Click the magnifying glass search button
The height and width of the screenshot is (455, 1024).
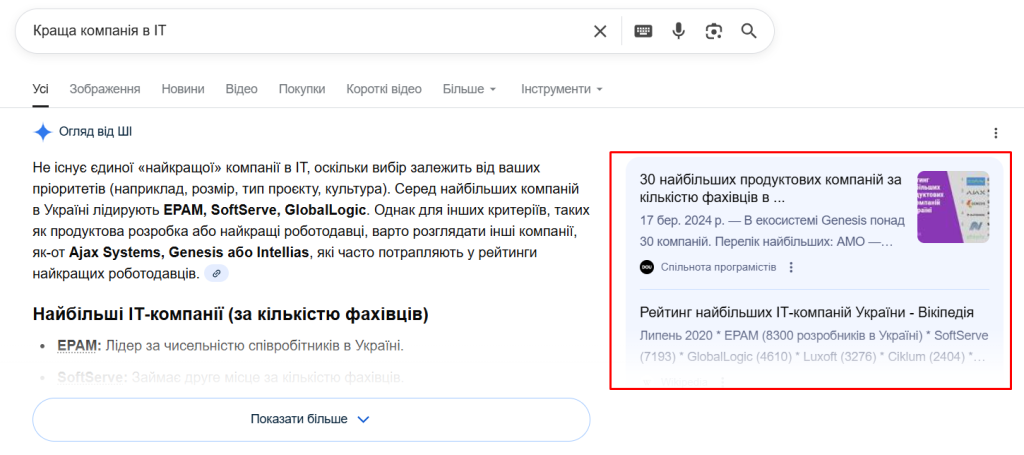pyautogui.click(x=748, y=31)
